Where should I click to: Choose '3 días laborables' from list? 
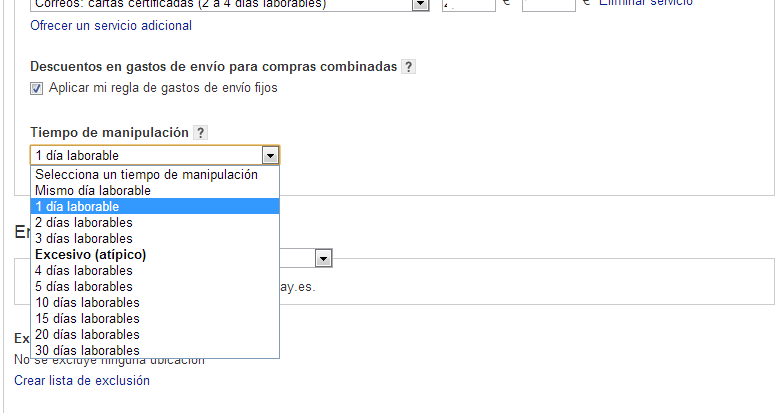(83, 238)
